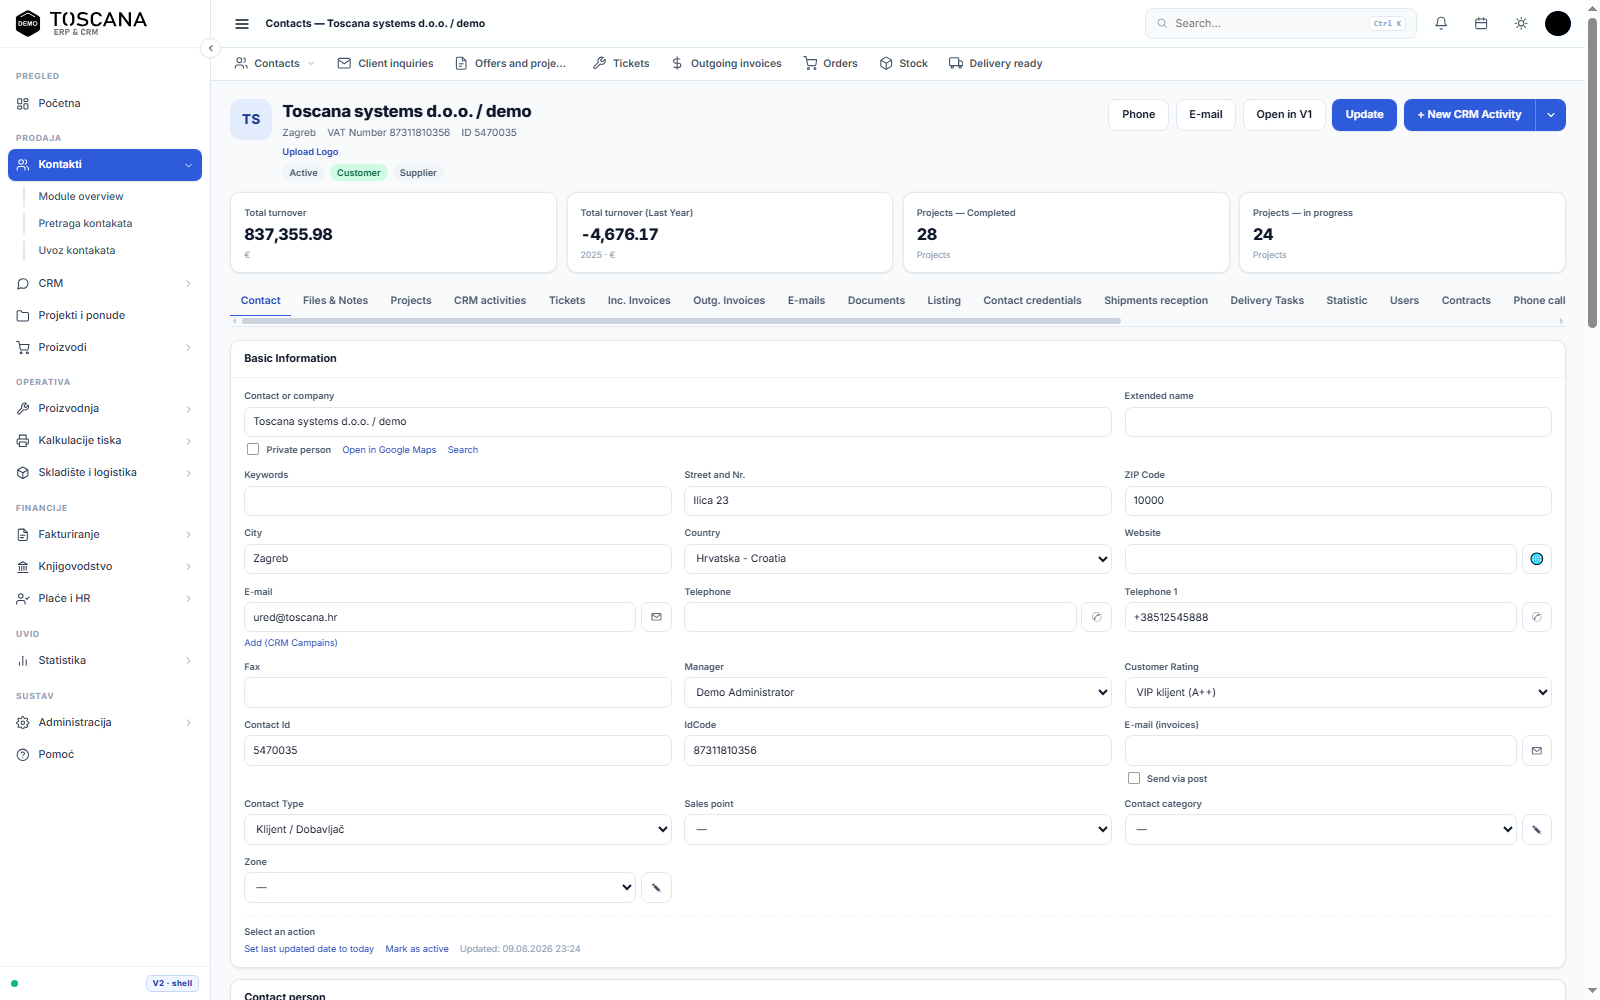Click Mark as active link

(417, 949)
